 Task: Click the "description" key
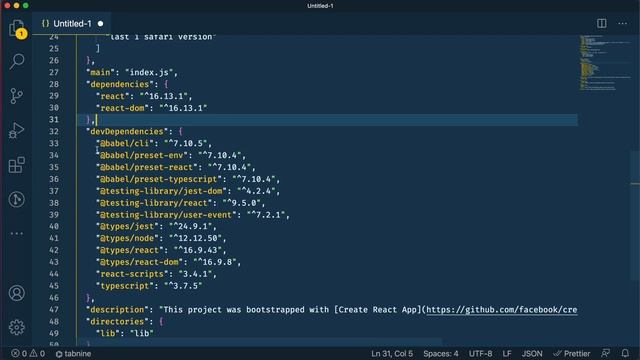click(x=117, y=309)
